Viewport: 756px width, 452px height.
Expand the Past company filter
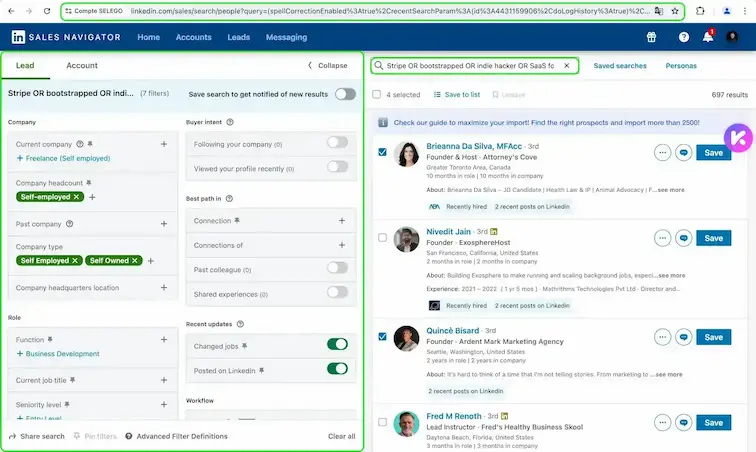(164, 224)
